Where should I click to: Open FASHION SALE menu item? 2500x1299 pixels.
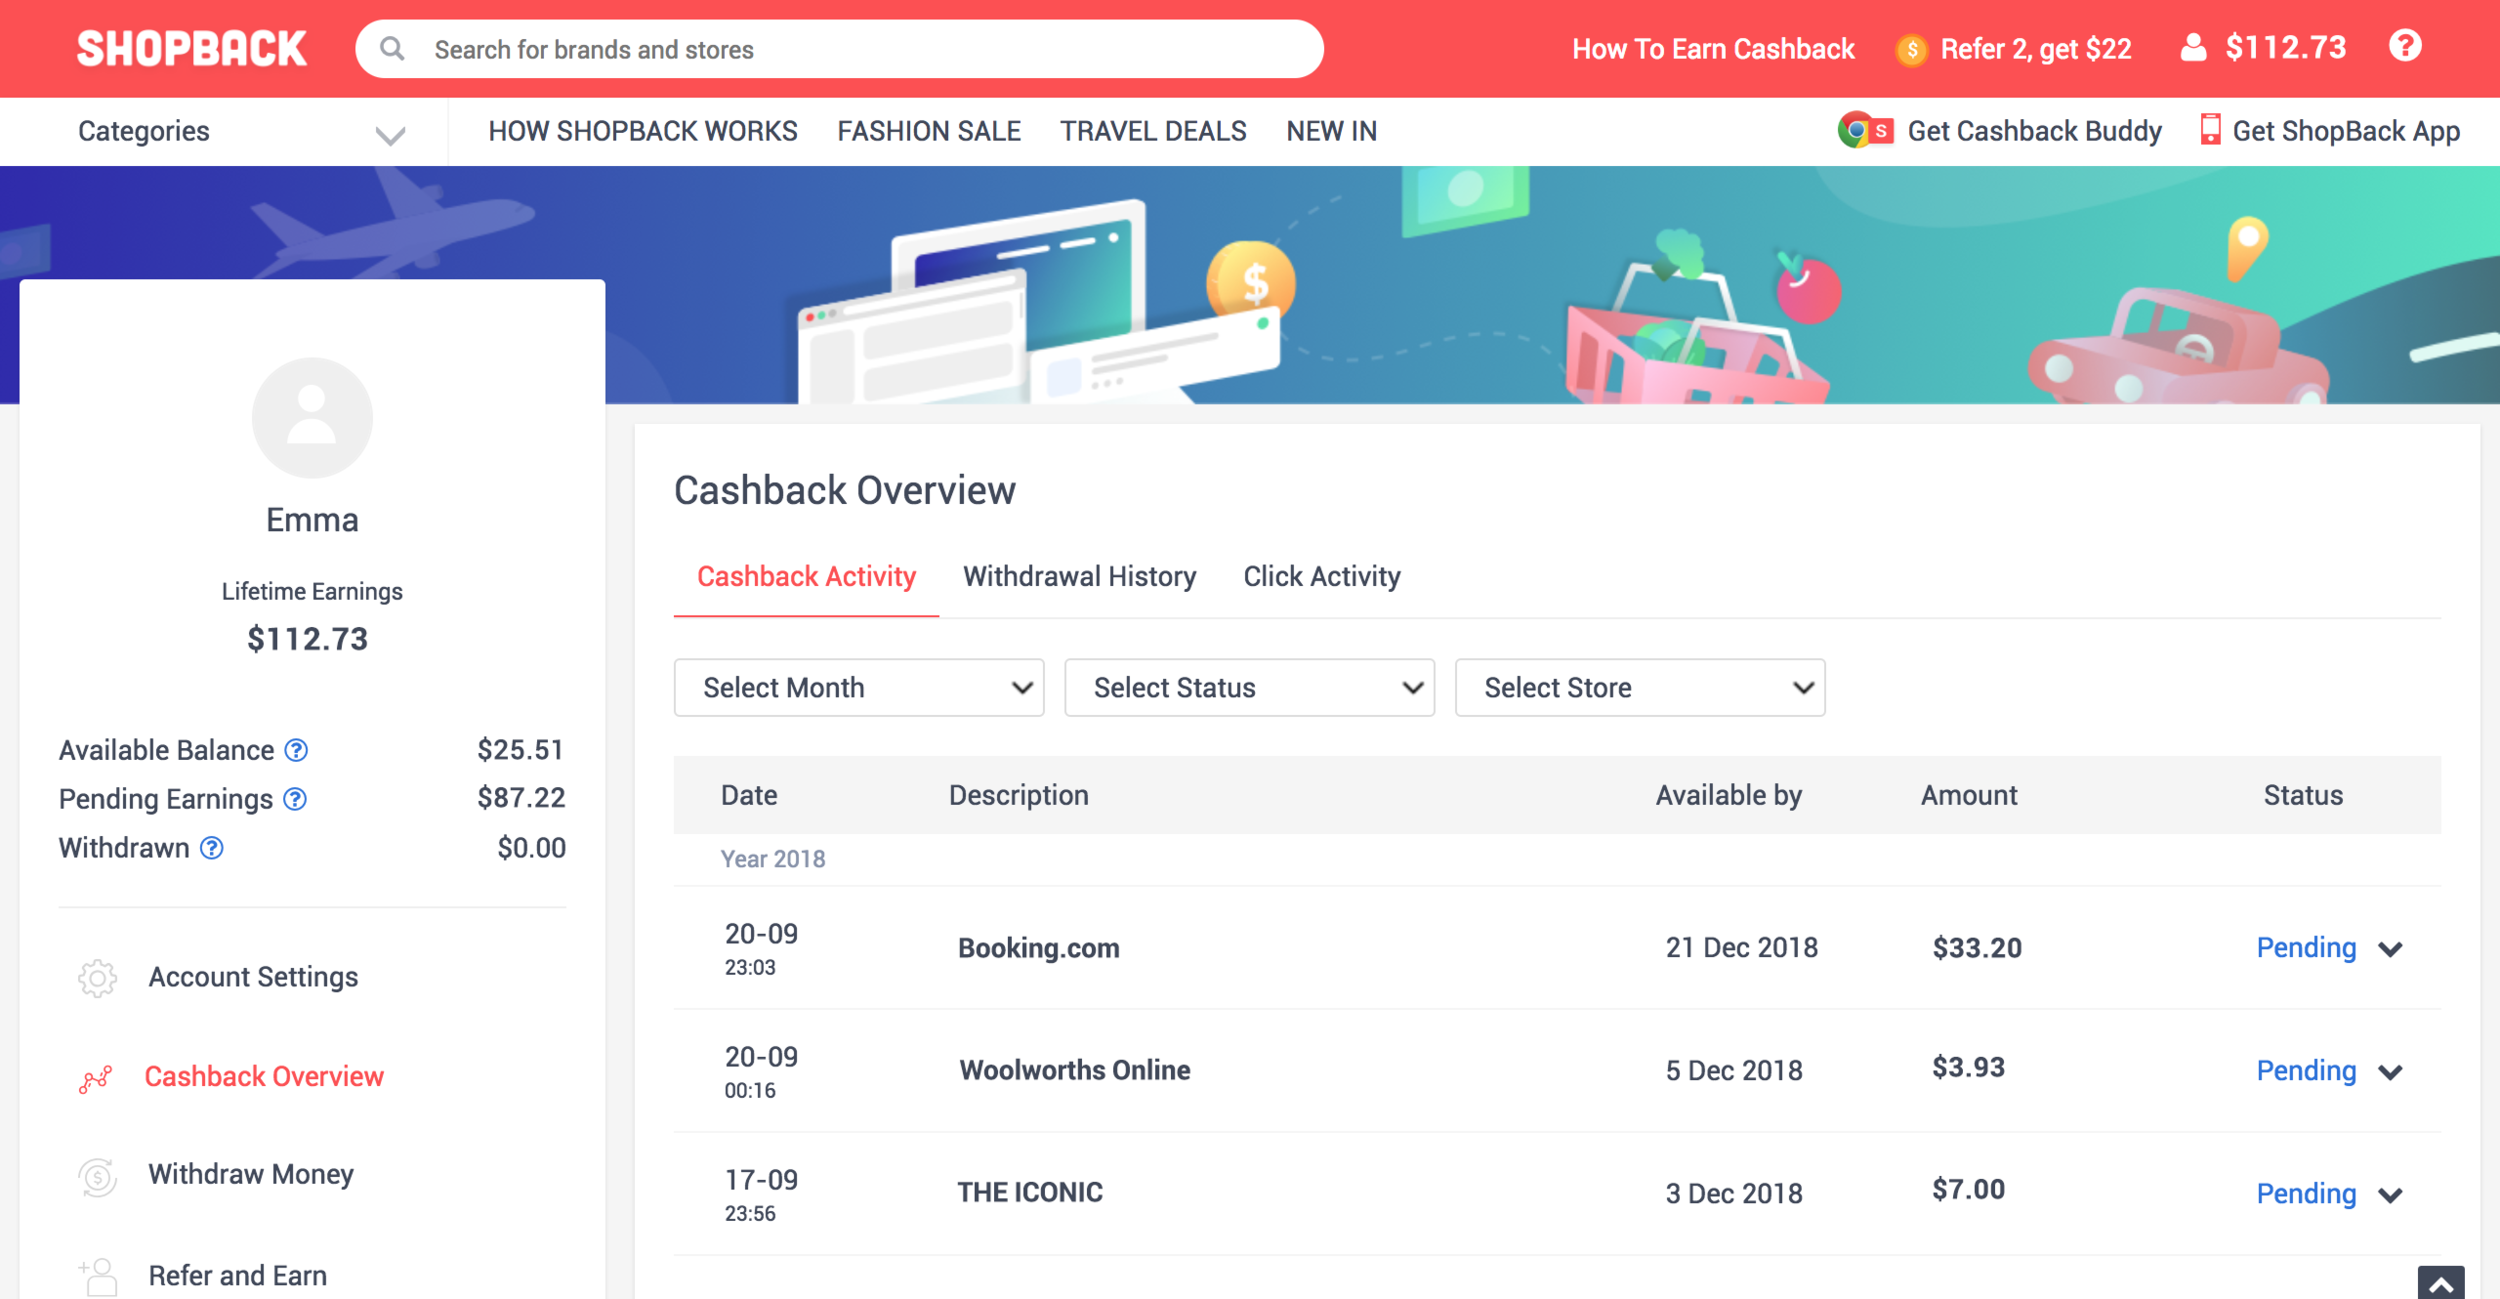pyautogui.click(x=929, y=131)
